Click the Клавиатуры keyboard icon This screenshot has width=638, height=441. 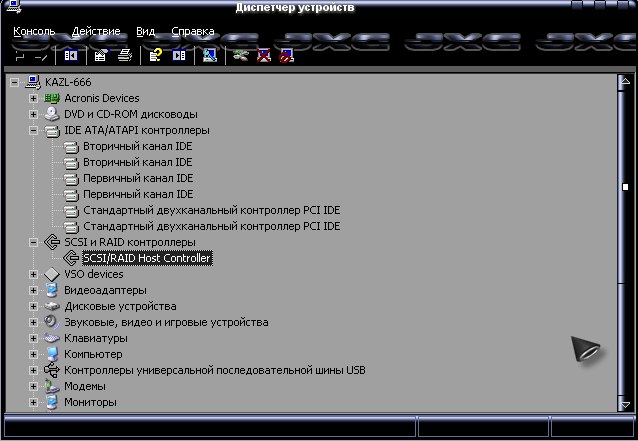pyautogui.click(x=52, y=338)
